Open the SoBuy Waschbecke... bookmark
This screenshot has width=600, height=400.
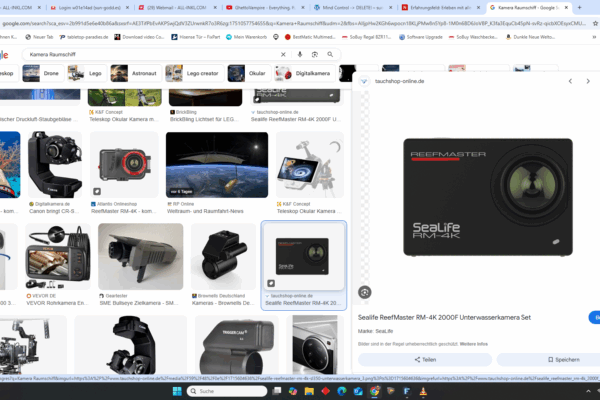473,37
